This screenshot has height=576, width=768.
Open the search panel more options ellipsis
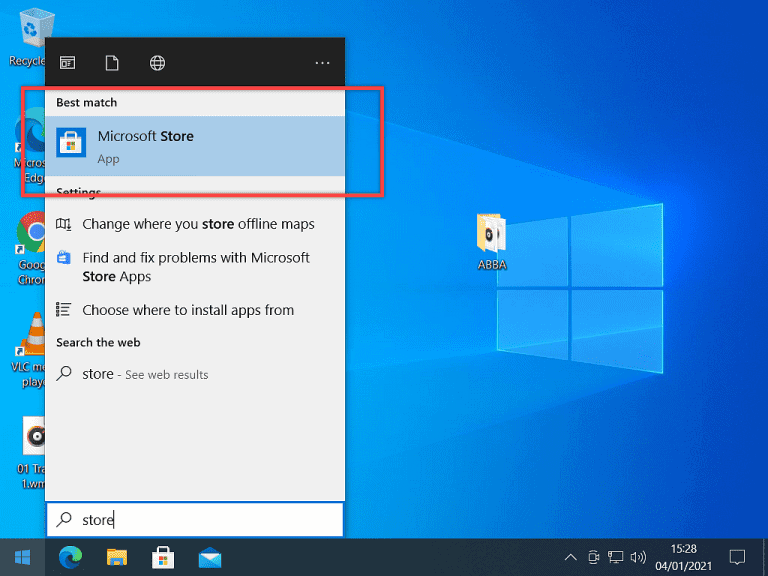pos(322,63)
